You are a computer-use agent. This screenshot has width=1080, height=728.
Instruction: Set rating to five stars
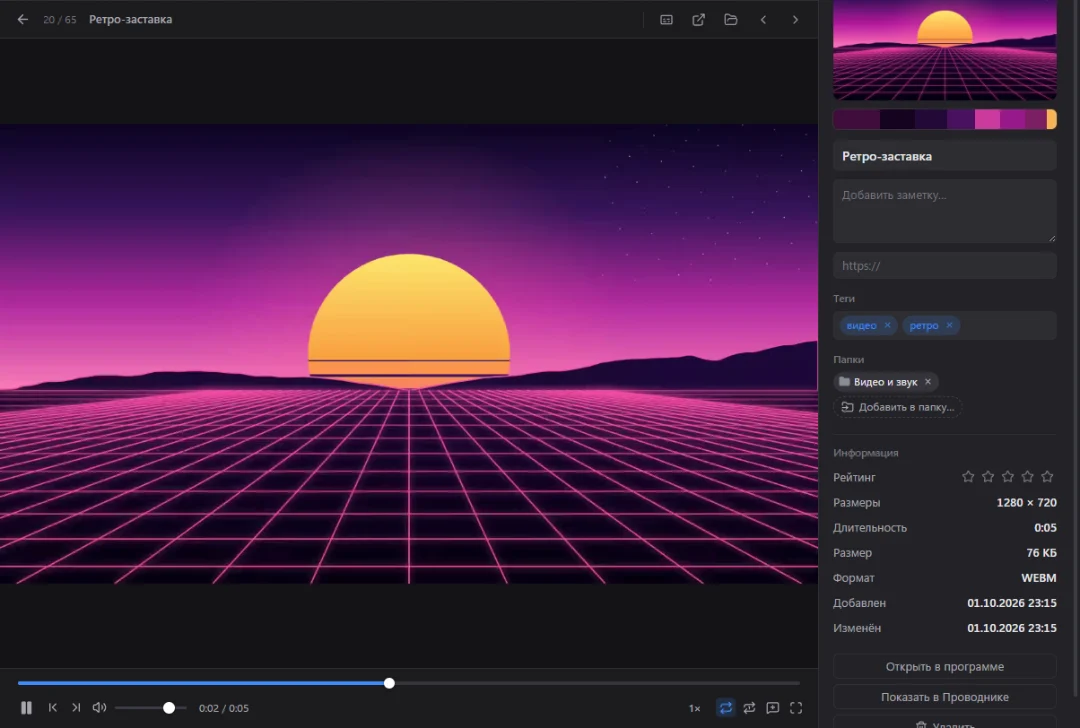[x=1047, y=477]
